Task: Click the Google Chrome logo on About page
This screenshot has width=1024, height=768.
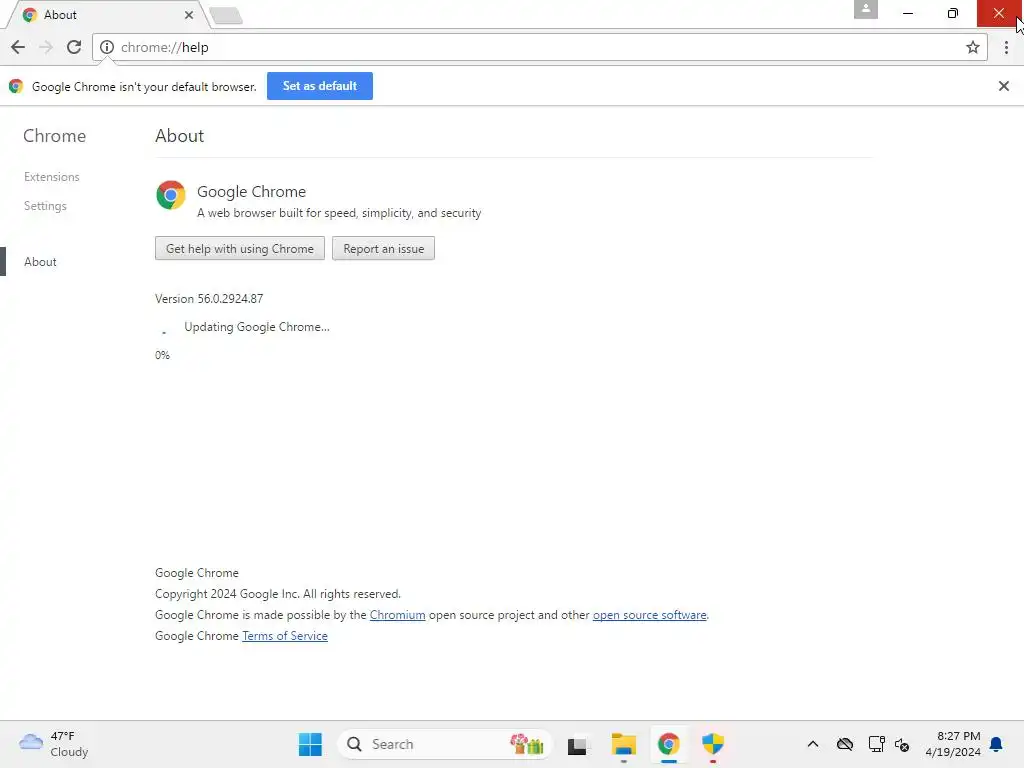Action: tap(170, 195)
